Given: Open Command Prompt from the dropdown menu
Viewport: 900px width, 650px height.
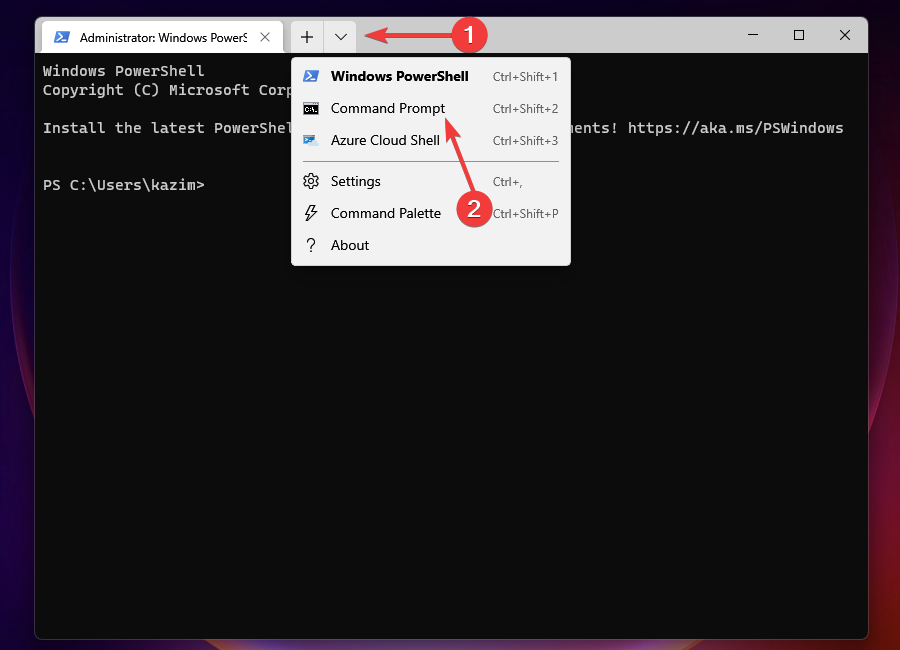Looking at the screenshot, I should [x=430, y=109].
